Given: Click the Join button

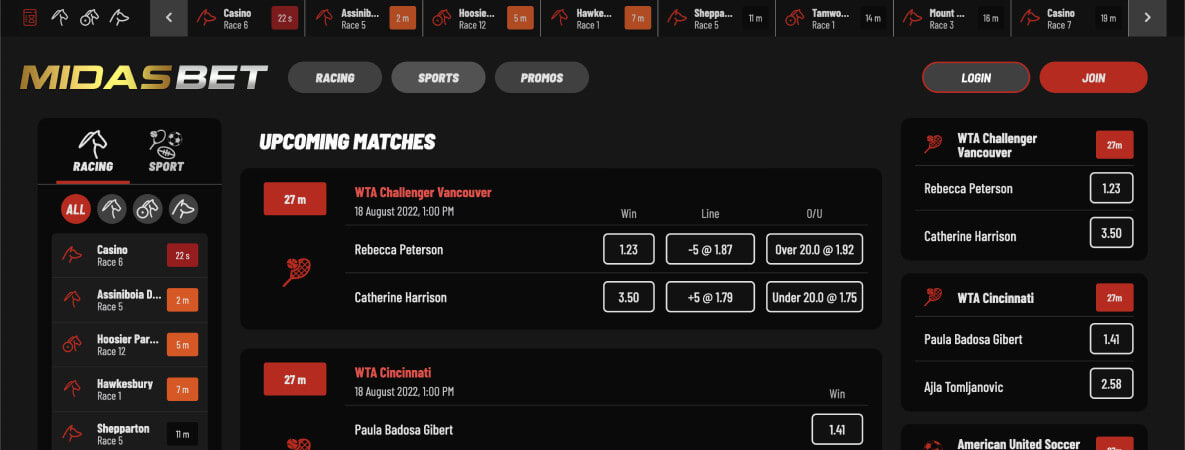Looking at the screenshot, I should [x=1094, y=77].
